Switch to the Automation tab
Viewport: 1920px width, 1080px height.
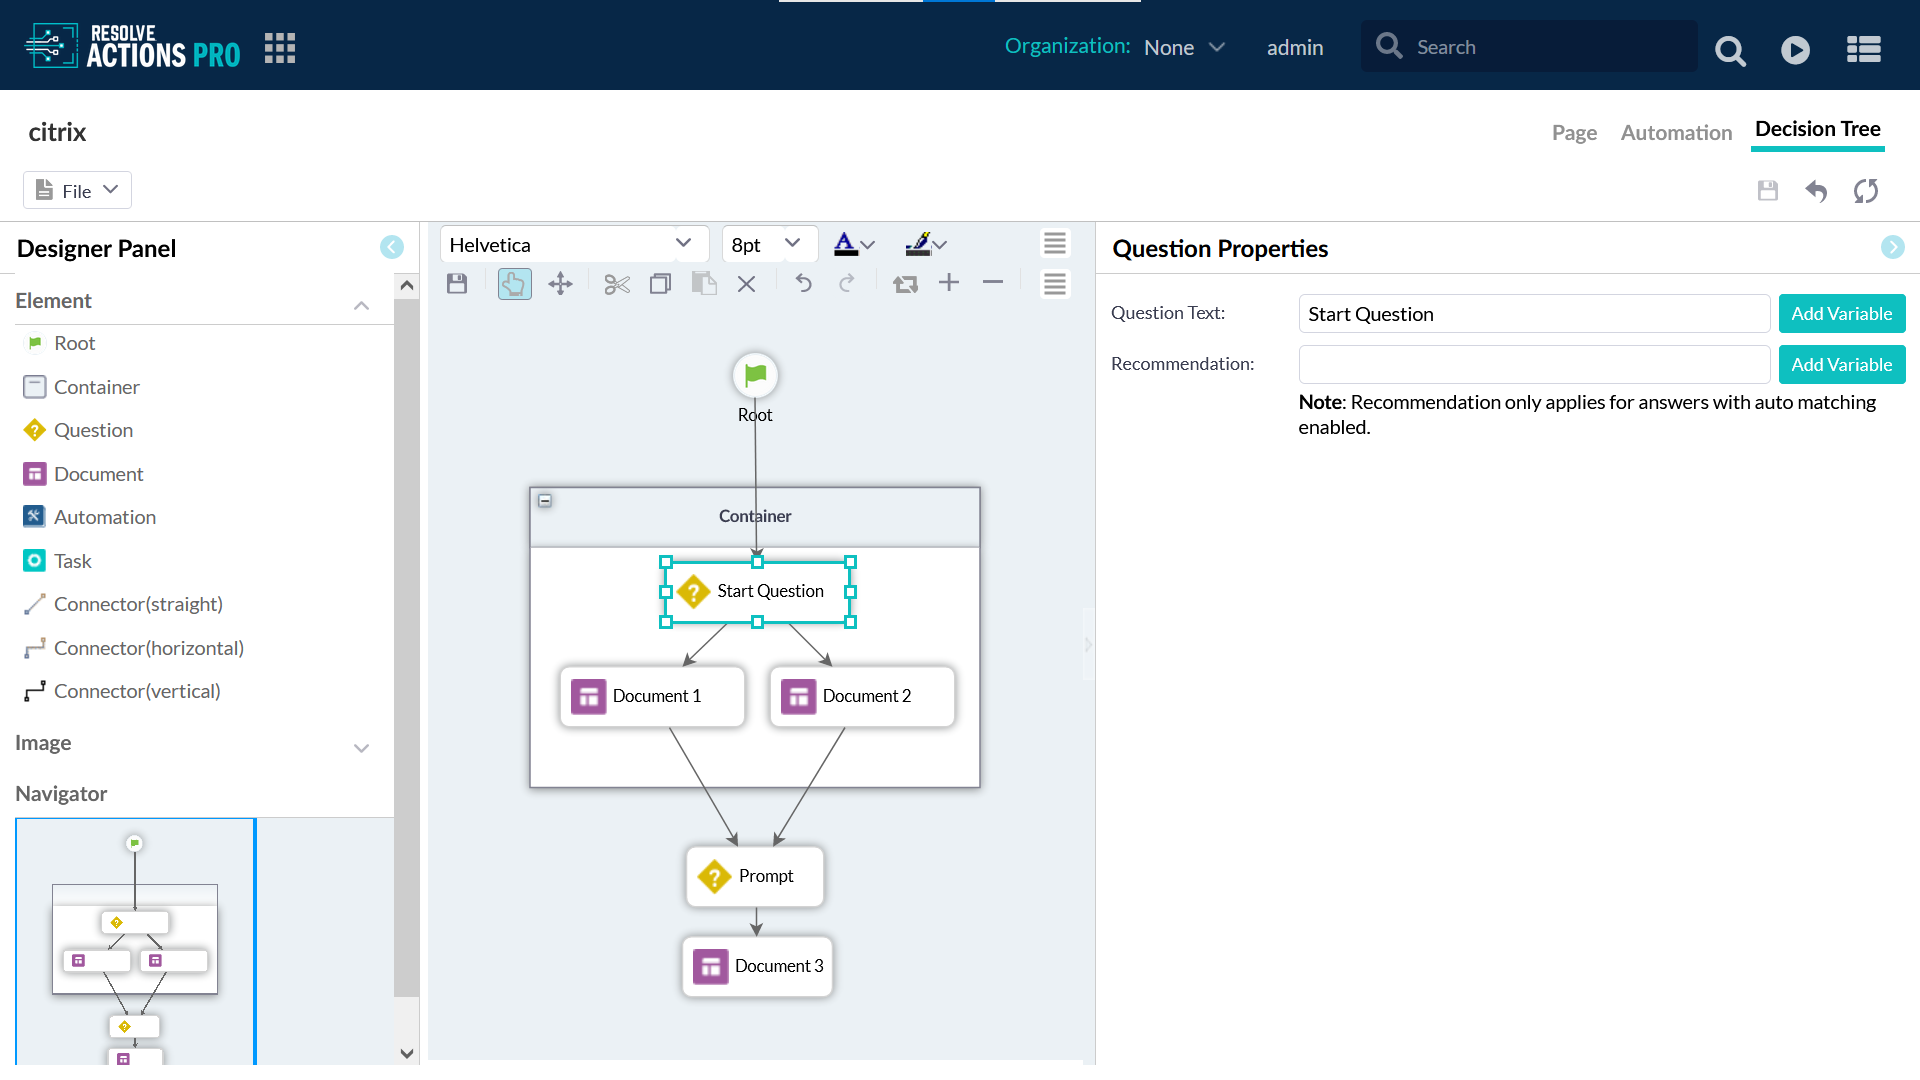[1676, 133]
